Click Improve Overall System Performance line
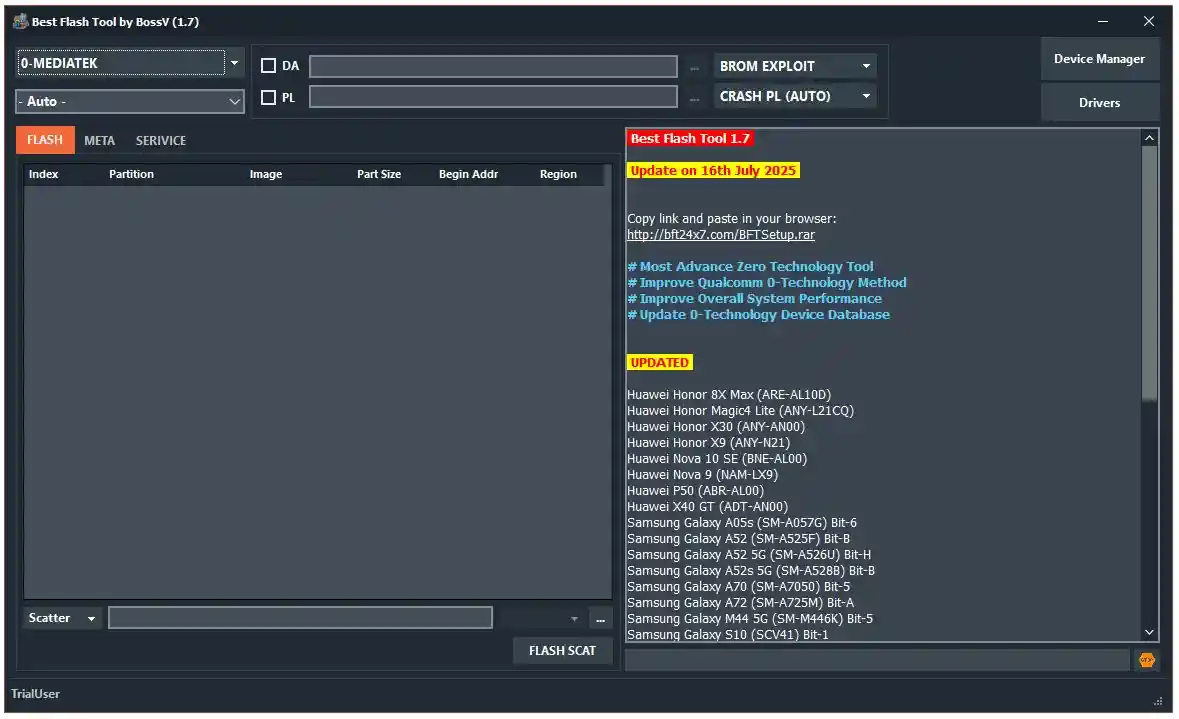1179x719 pixels. (x=755, y=299)
